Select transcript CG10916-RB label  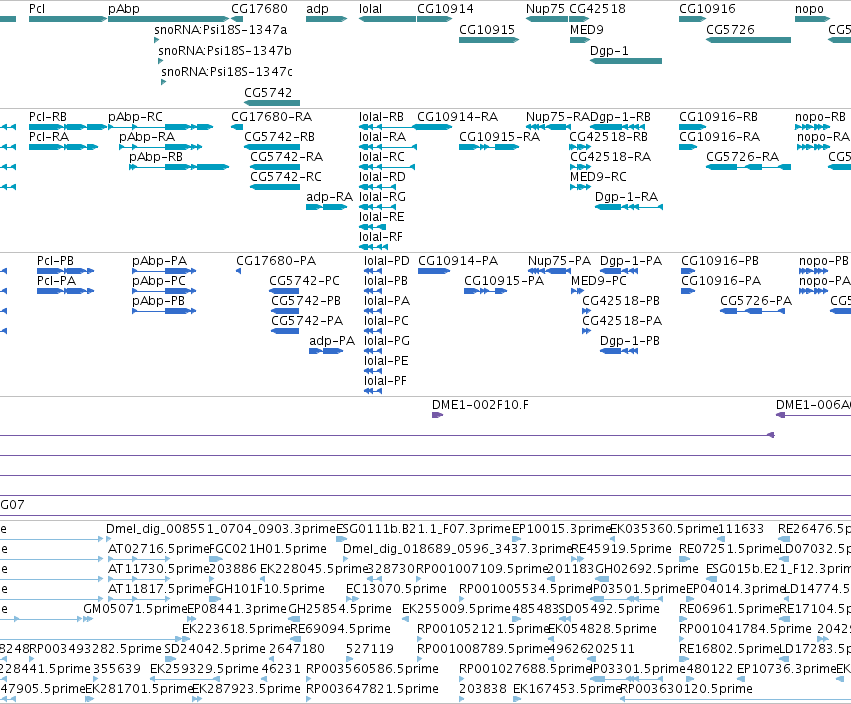719,117
